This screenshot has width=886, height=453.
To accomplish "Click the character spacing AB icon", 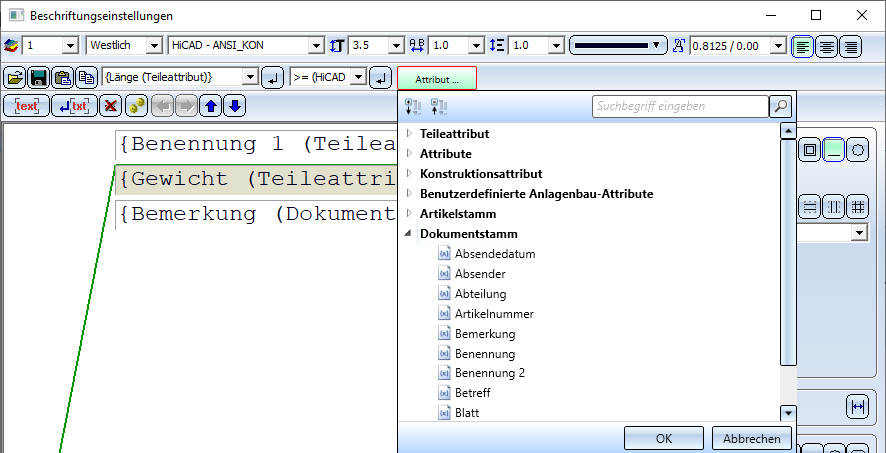I will [x=416, y=46].
